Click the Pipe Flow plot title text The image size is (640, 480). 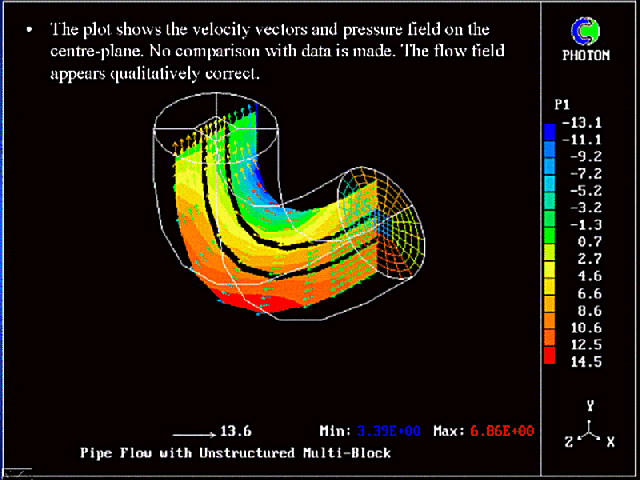[235, 453]
